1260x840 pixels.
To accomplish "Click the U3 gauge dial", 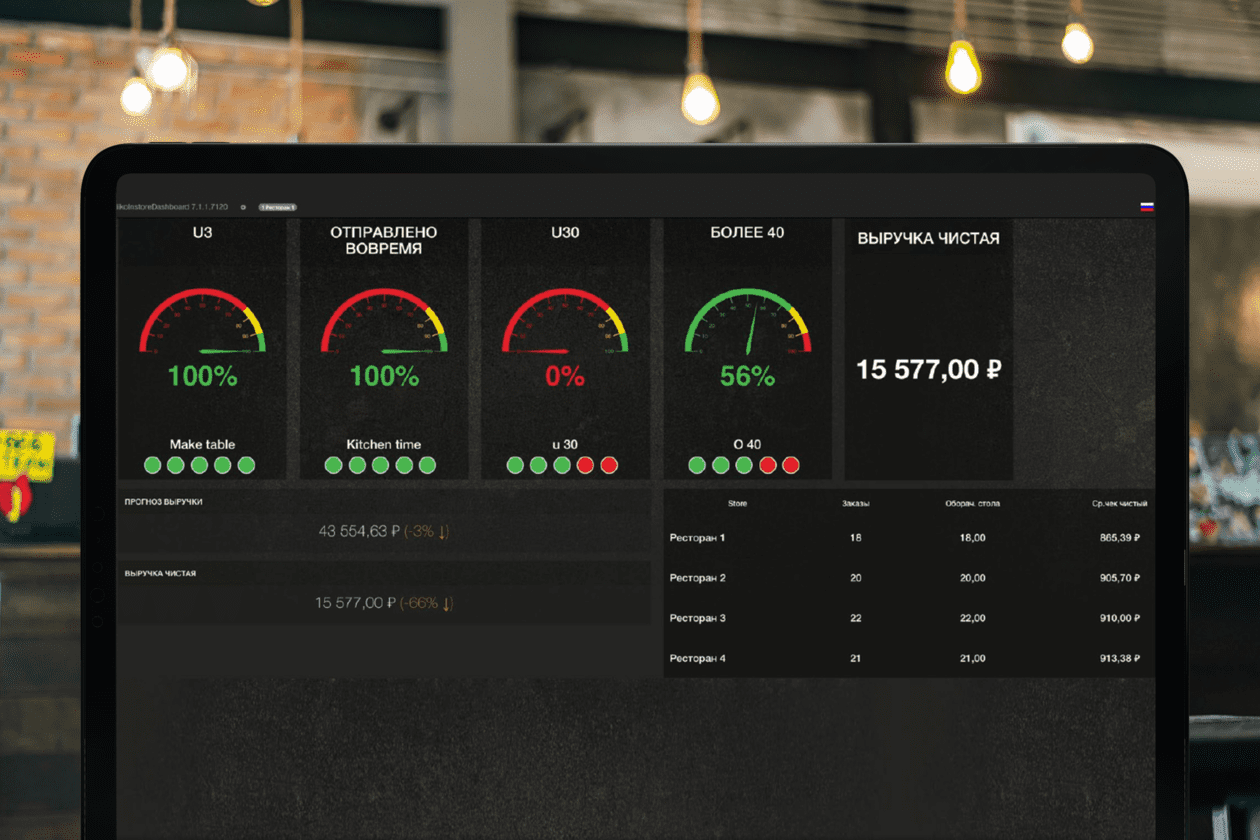I will 202,321.
